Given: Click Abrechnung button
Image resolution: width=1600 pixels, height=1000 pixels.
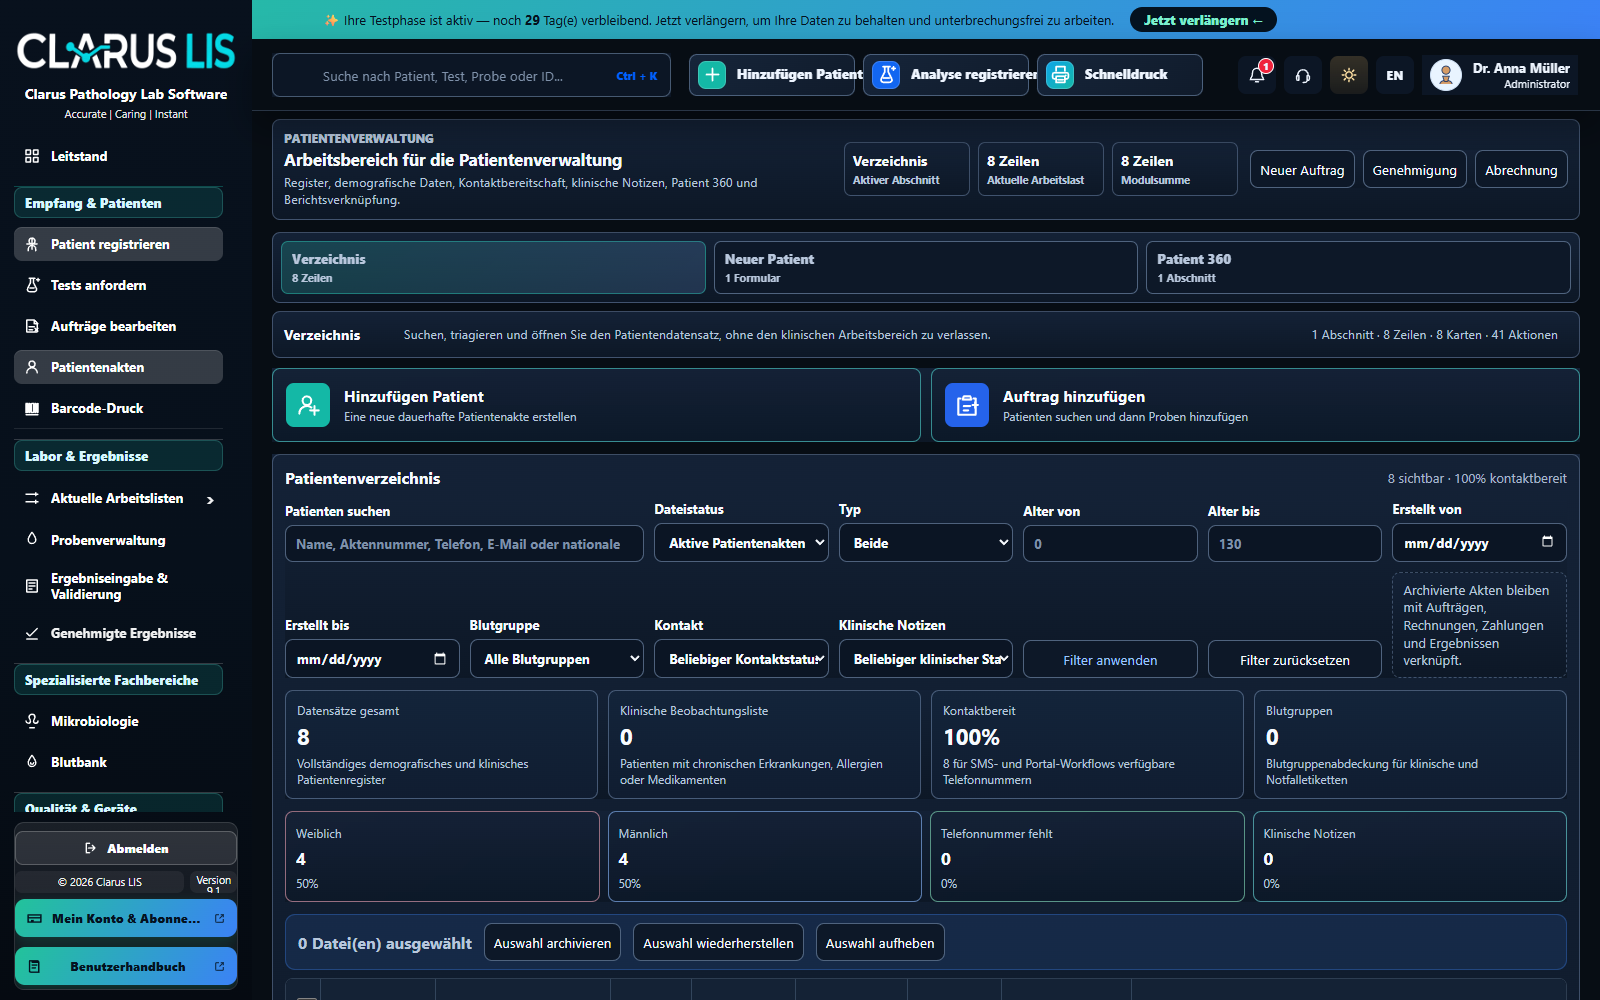Looking at the screenshot, I should coord(1521,170).
